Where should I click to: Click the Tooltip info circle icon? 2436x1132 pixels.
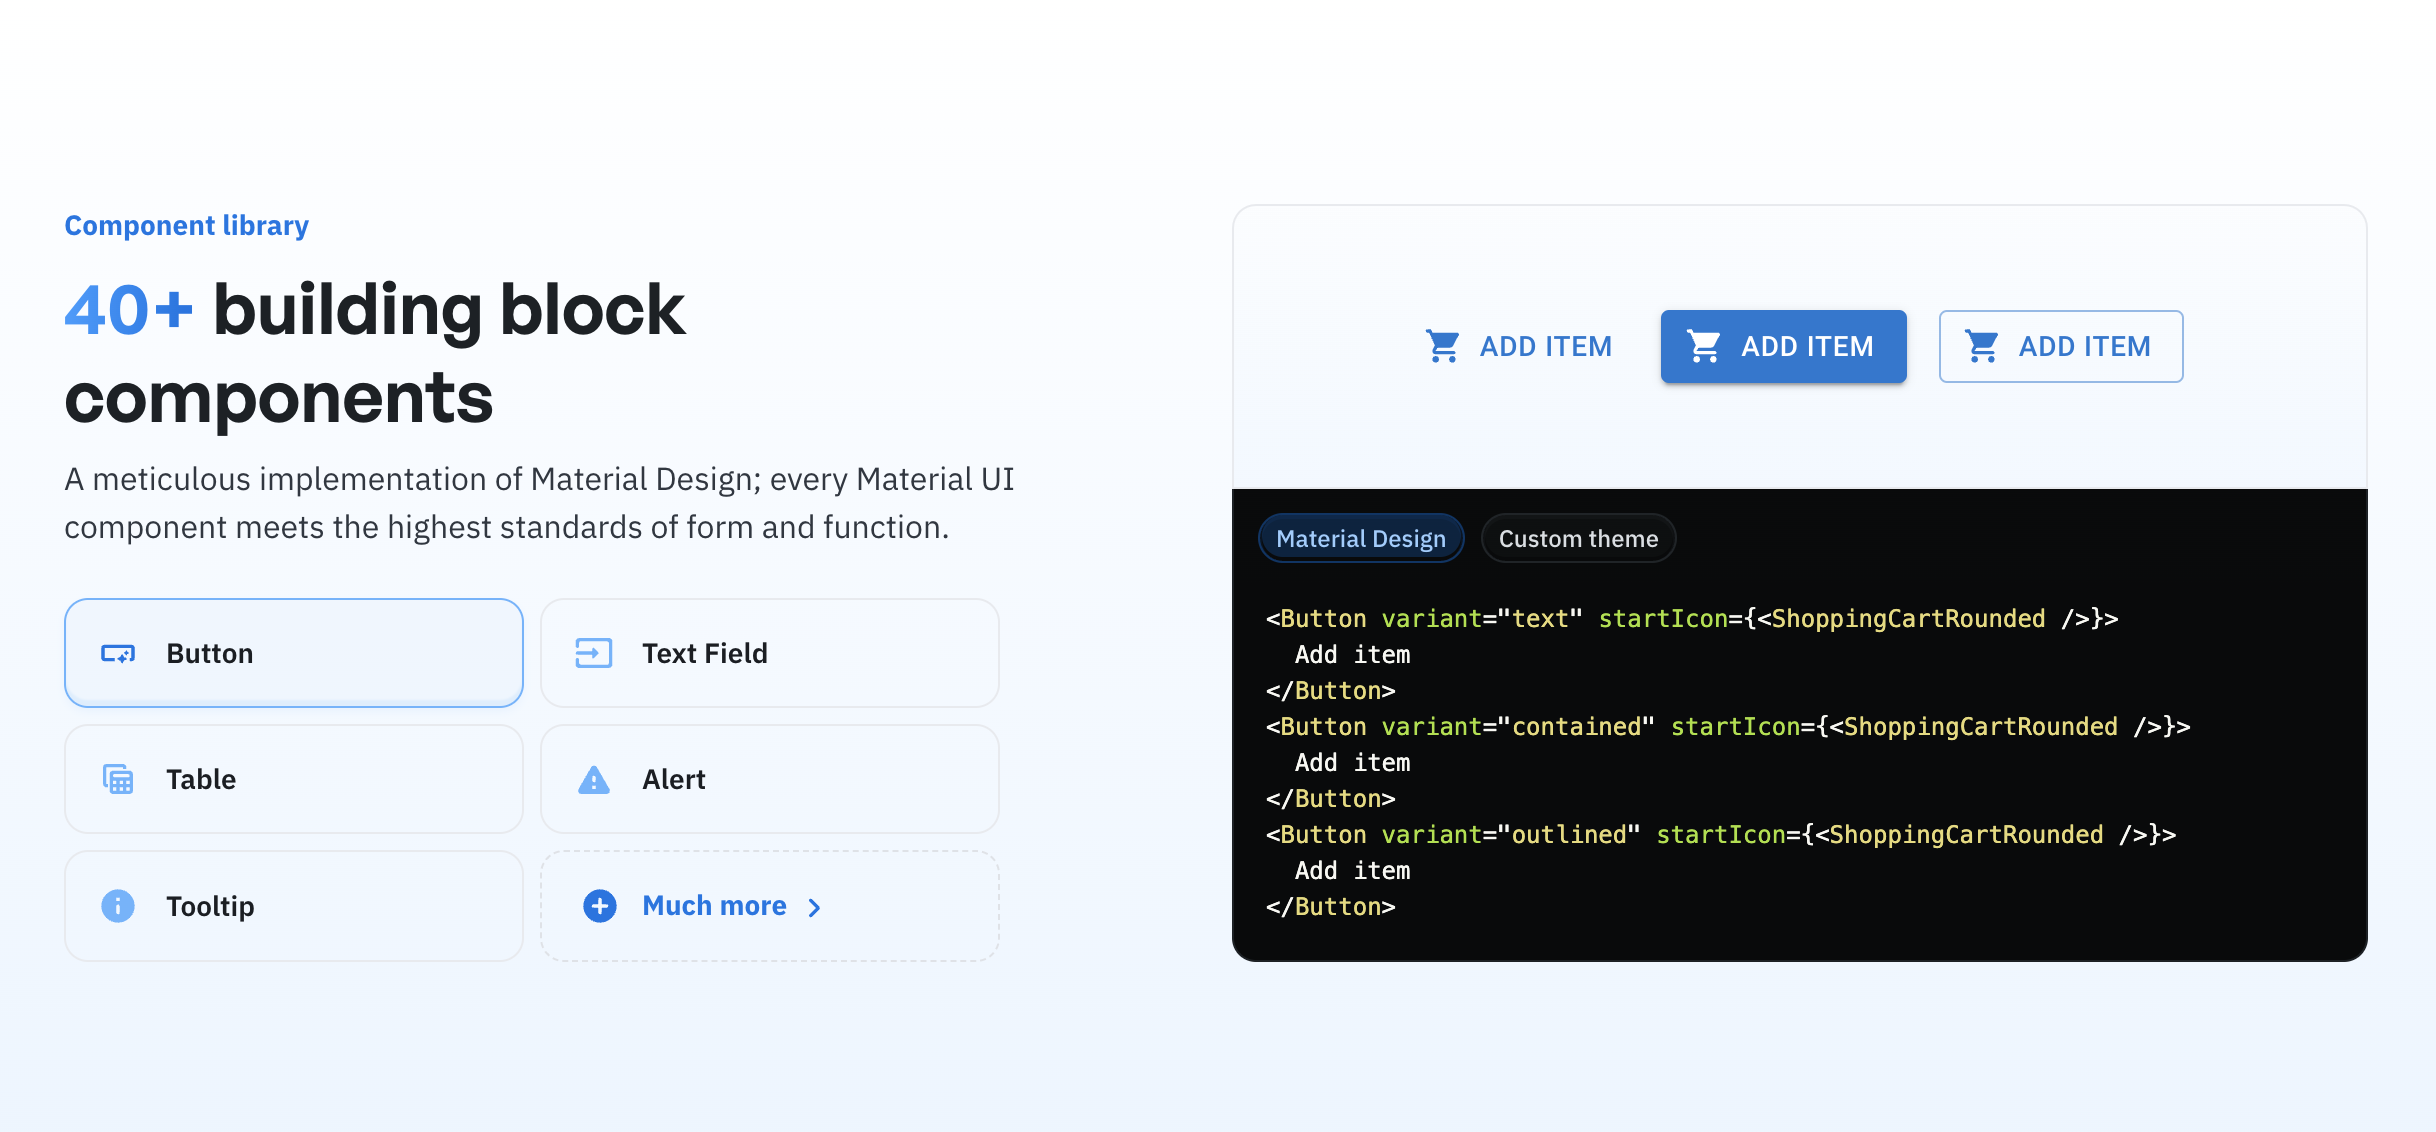(x=117, y=904)
